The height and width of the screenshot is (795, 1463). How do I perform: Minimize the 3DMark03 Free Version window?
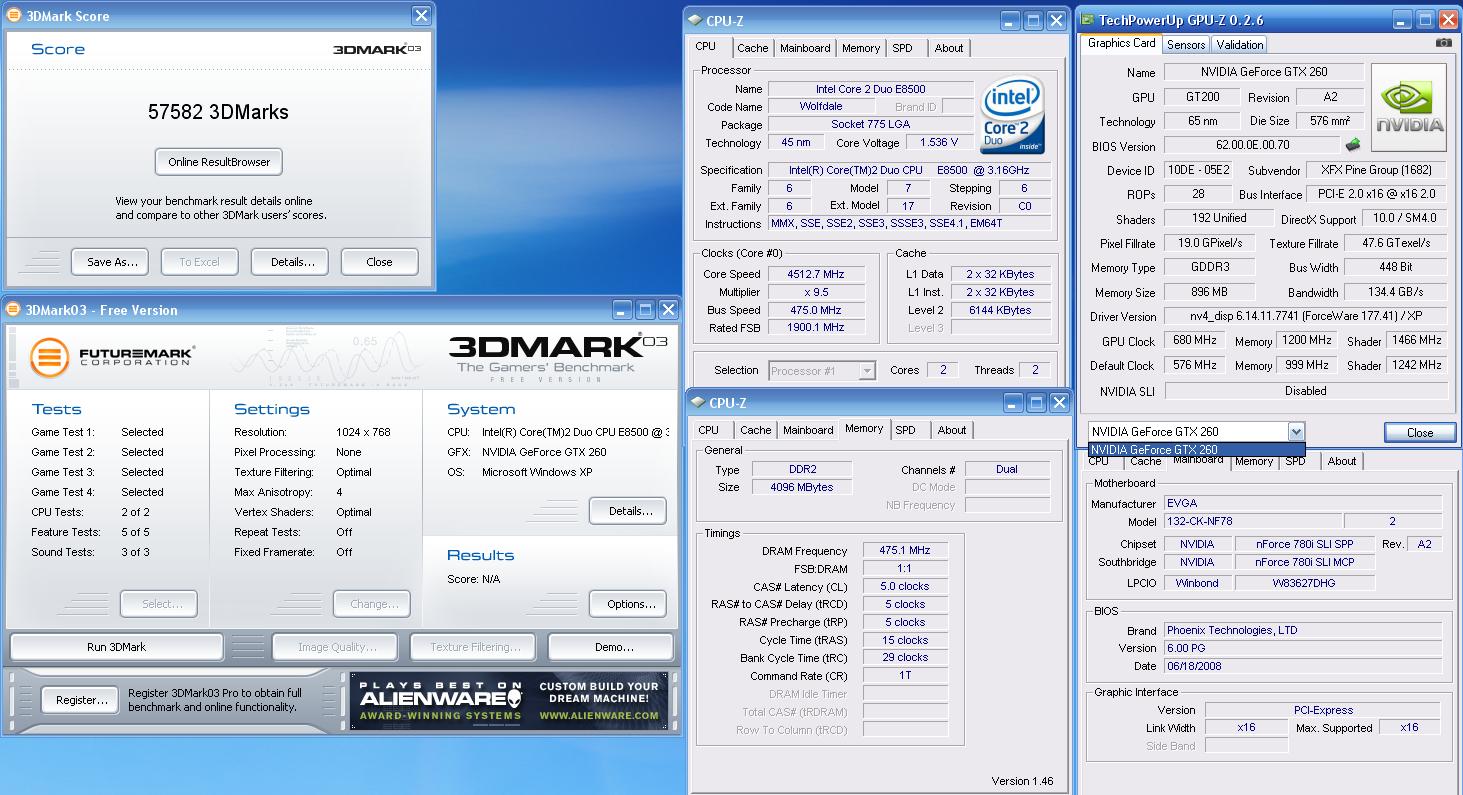(x=622, y=310)
